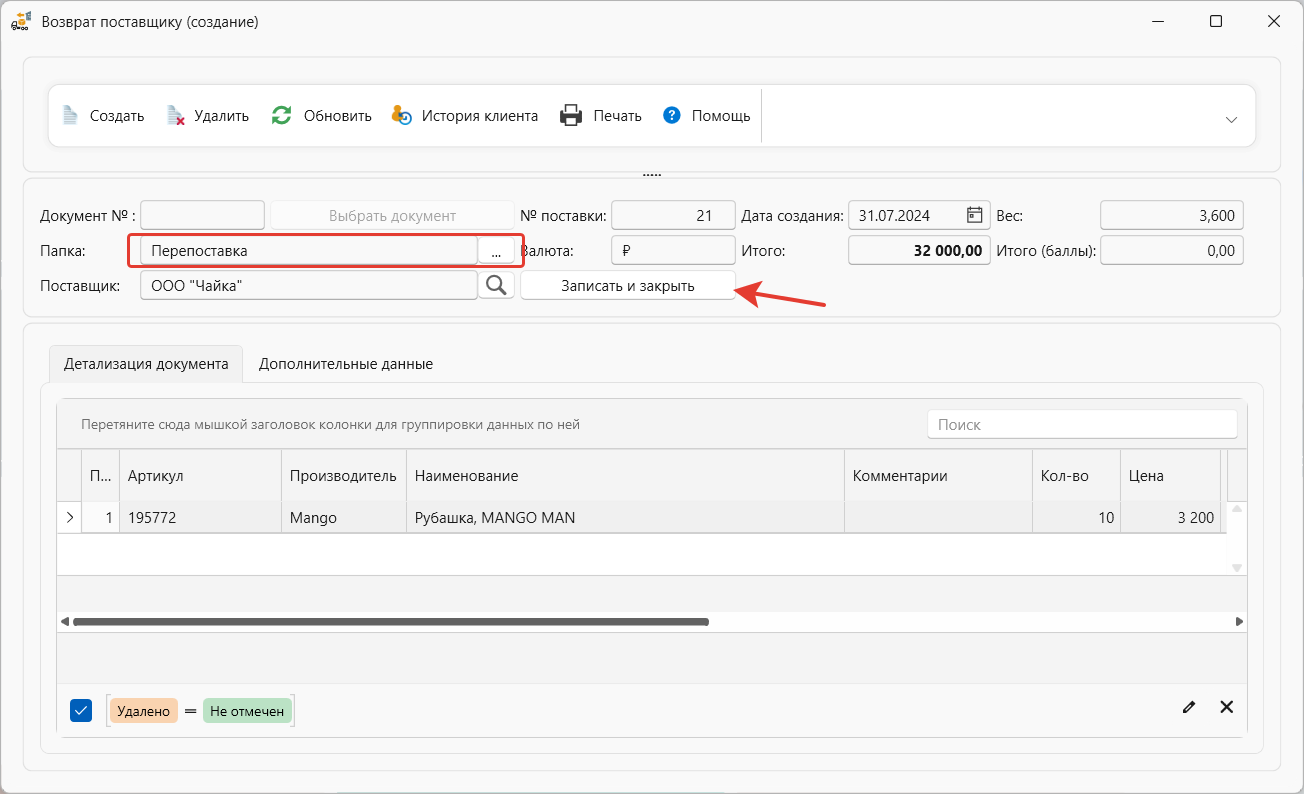Click the Обновить refresh button

(321, 116)
